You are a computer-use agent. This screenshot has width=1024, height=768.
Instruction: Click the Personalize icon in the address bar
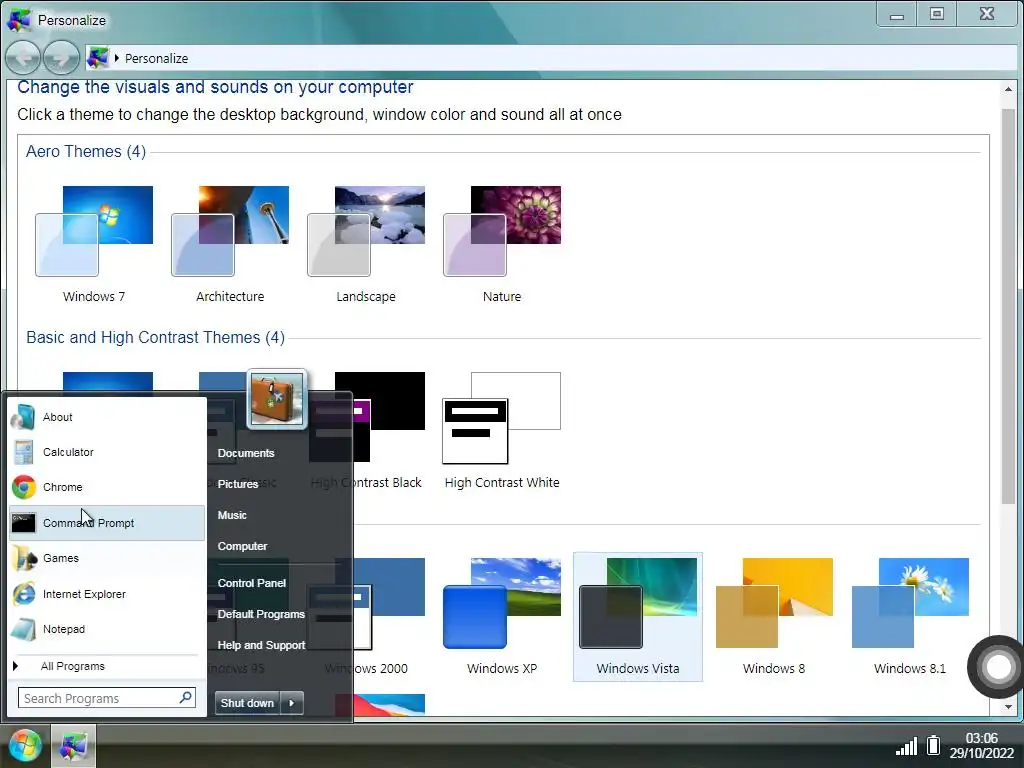(97, 58)
